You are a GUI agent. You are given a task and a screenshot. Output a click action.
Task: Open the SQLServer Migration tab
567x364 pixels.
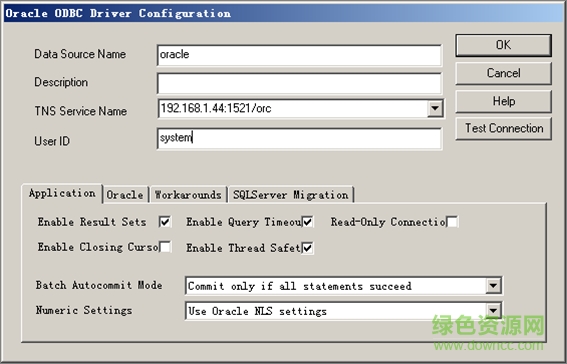click(291, 195)
